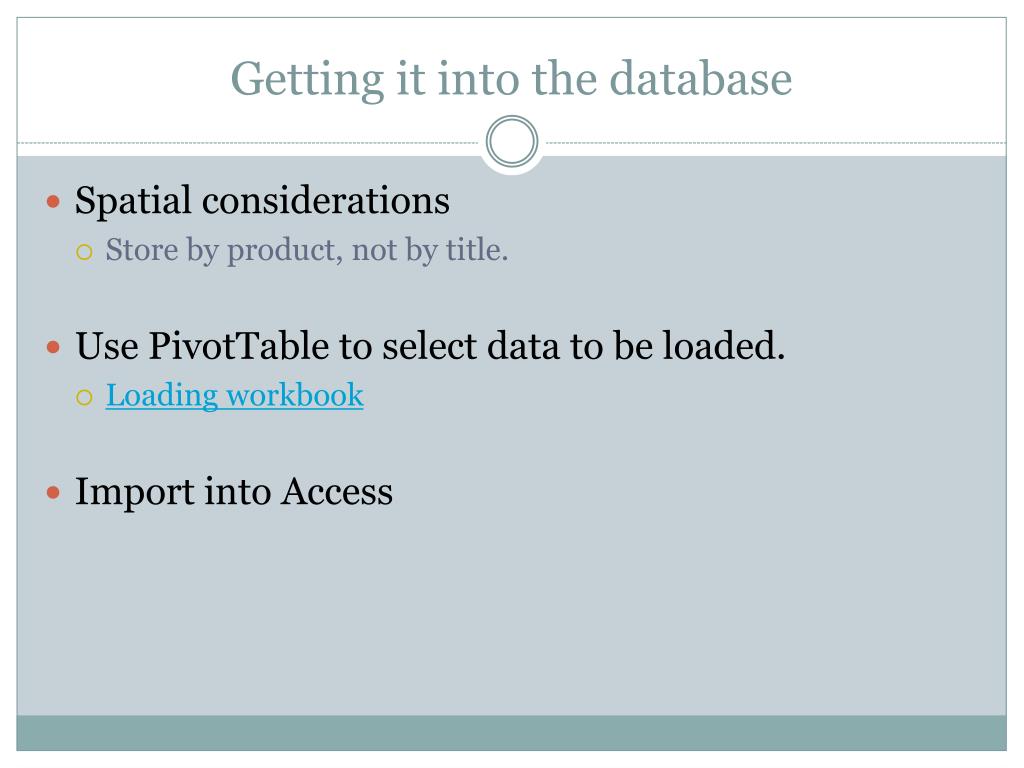The image size is (1024, 768).
Task: Click the empty gray area below Import into Access
Action: click(511, 614)
